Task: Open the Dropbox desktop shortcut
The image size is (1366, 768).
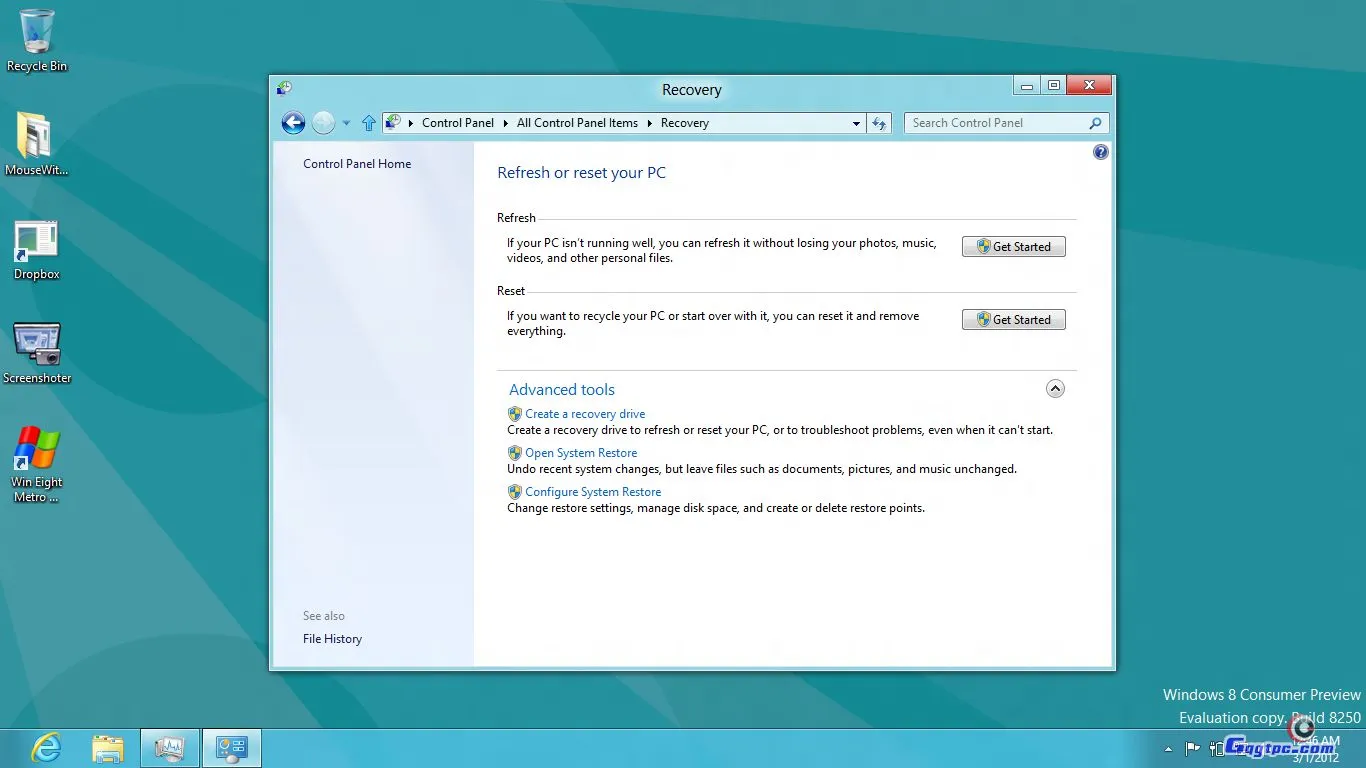Action: [36, 250]
